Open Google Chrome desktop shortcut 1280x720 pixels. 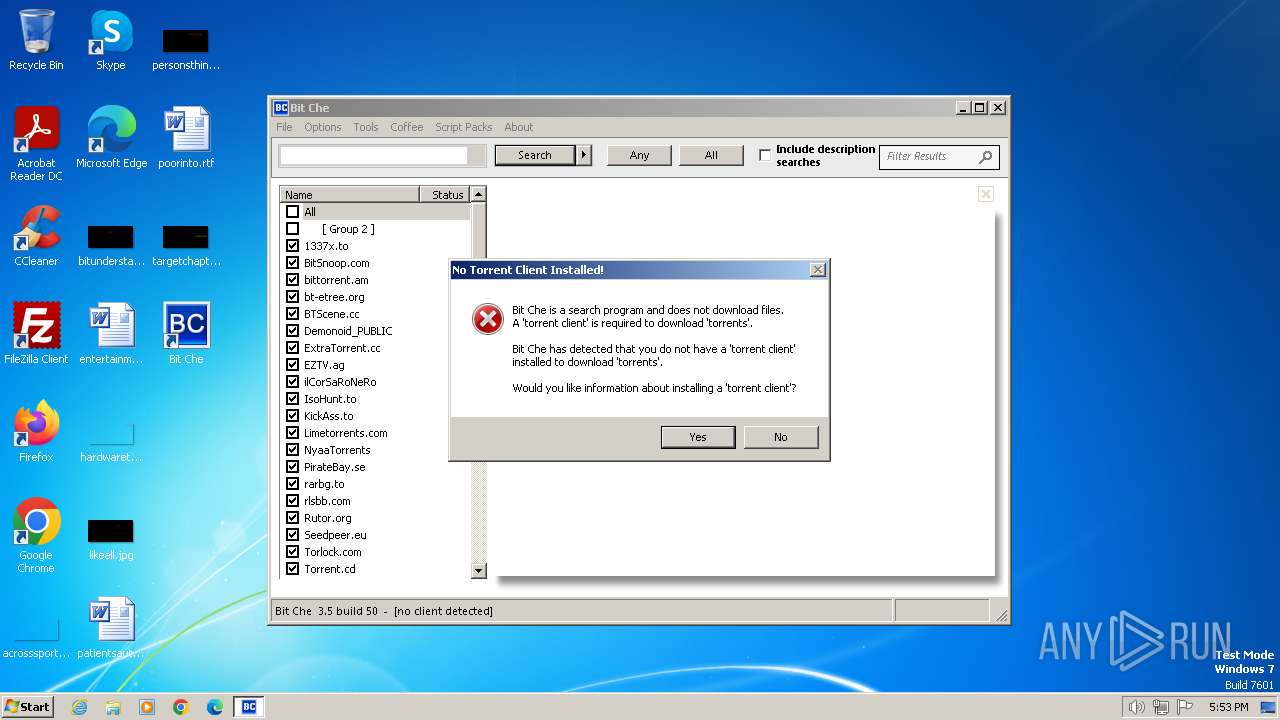(x=36, y=535)
